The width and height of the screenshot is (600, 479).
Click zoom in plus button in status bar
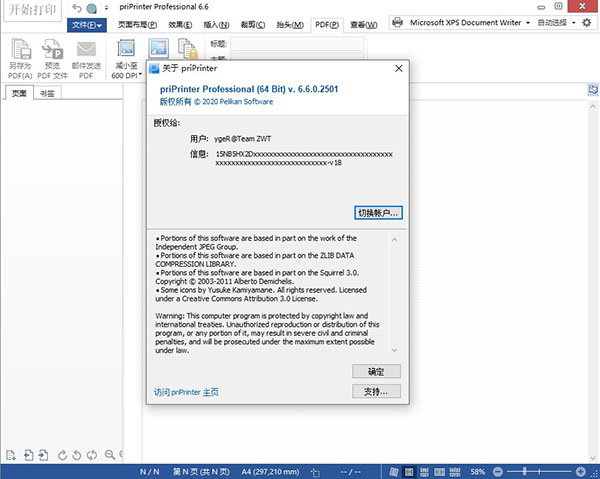580,472
